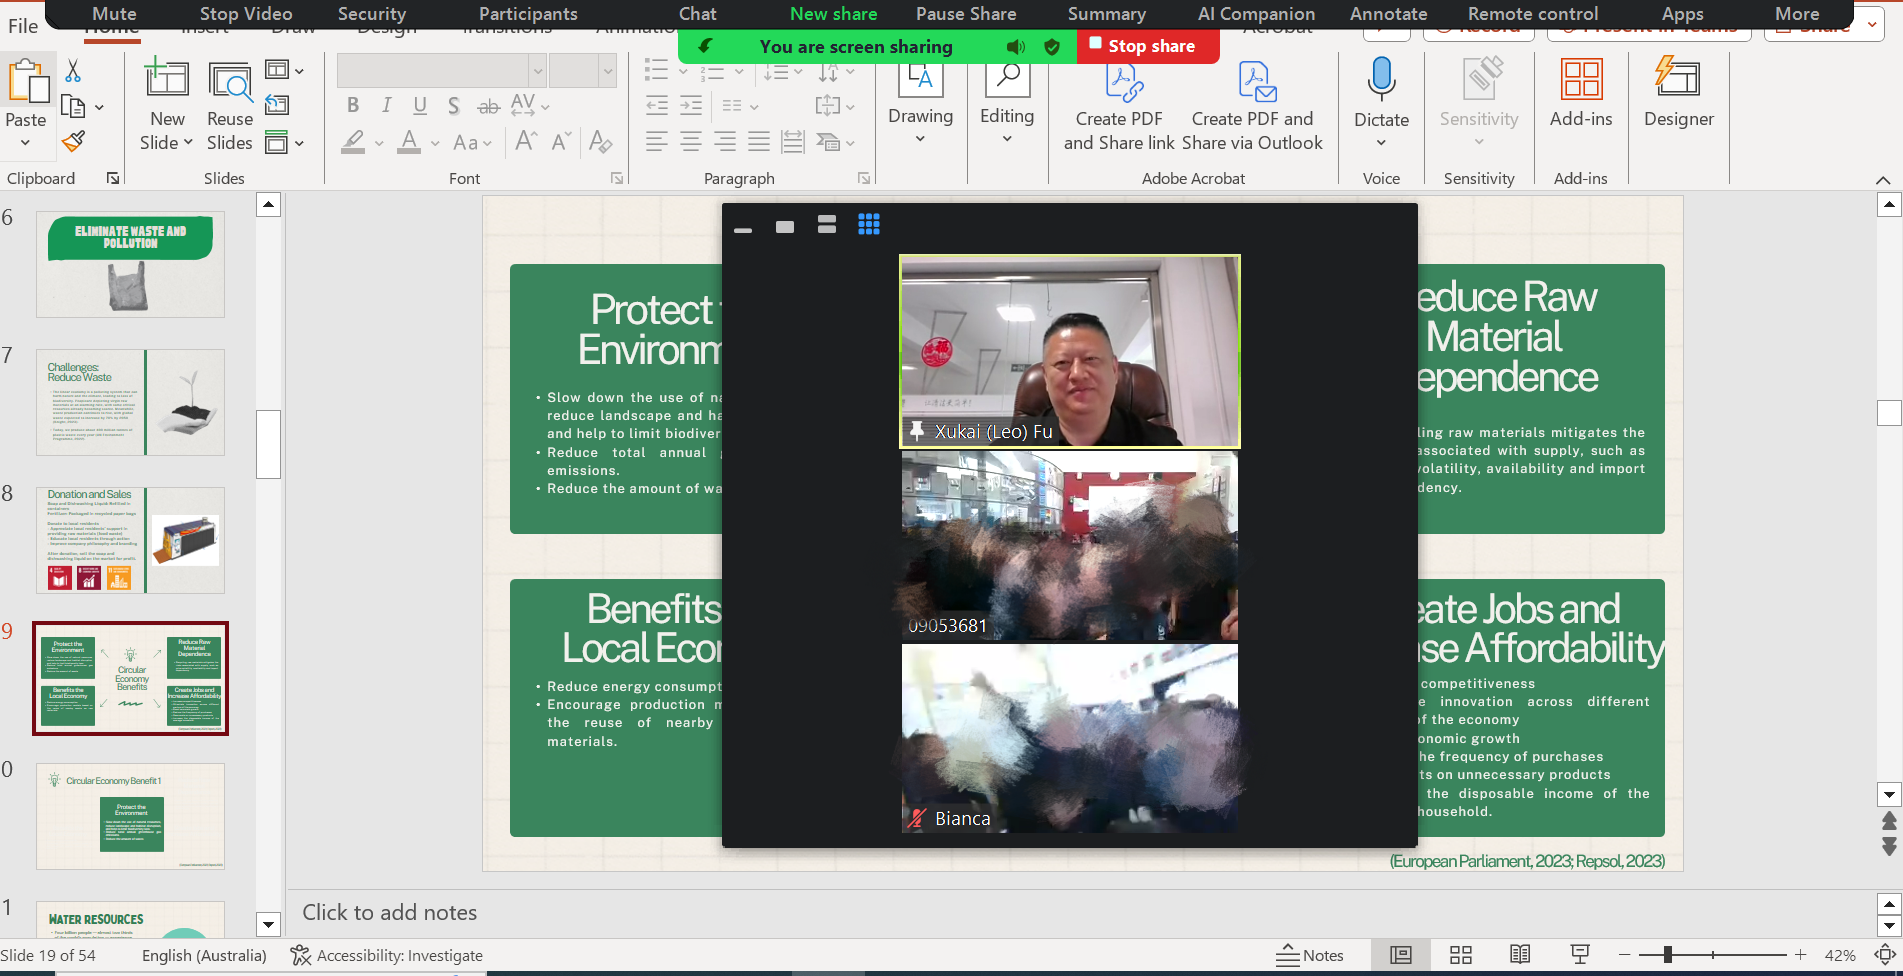Open Slide Sorter view in status bar
Viewport: 1903px width, 976px height.
tap(1460, 955)
